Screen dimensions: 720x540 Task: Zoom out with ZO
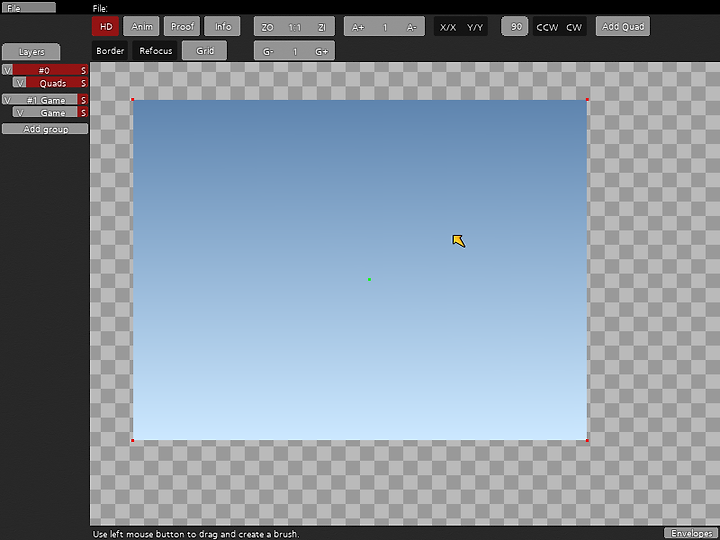pyautogui.click(x=267, y=27)
